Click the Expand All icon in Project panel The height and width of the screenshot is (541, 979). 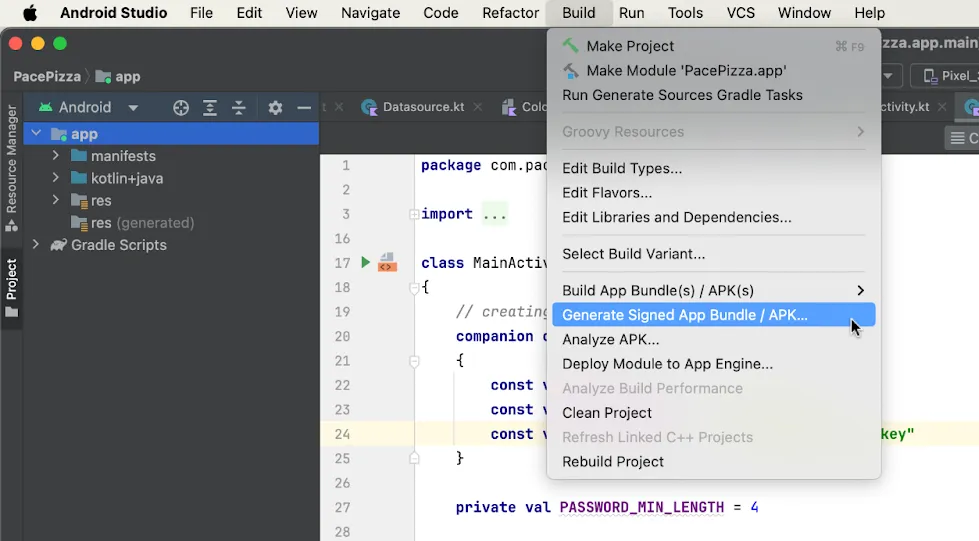click(210, 107)
